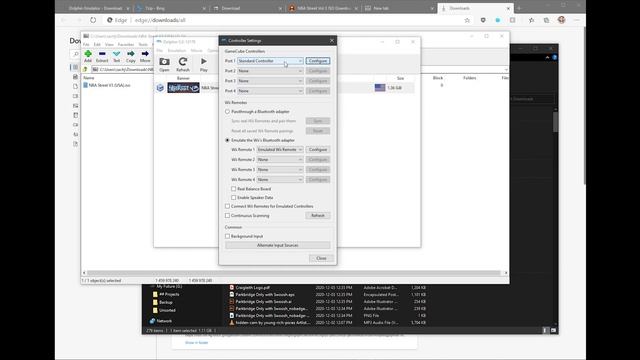Viewport: 640px width, 360px height.
Task: Click the Test icon in 7-Zip toolbar
Action: click(117, 54)
